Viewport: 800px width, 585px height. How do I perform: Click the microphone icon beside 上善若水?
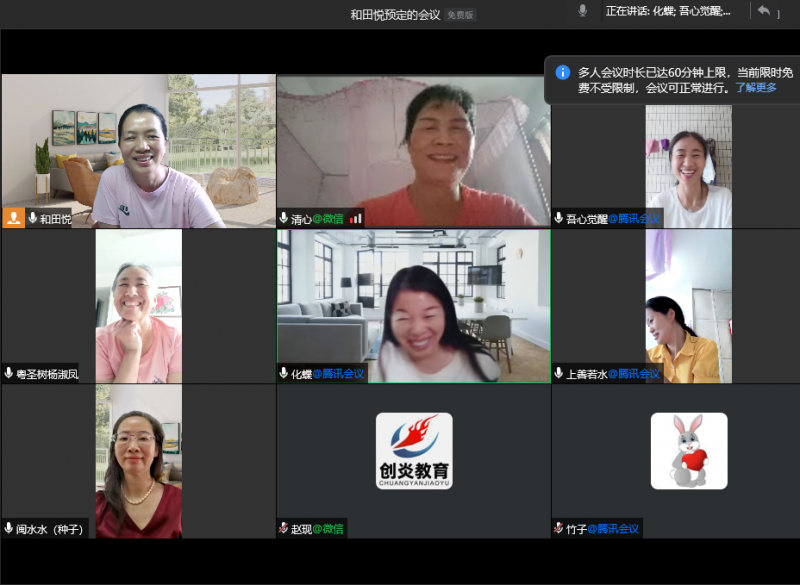(x=559, y=373)
